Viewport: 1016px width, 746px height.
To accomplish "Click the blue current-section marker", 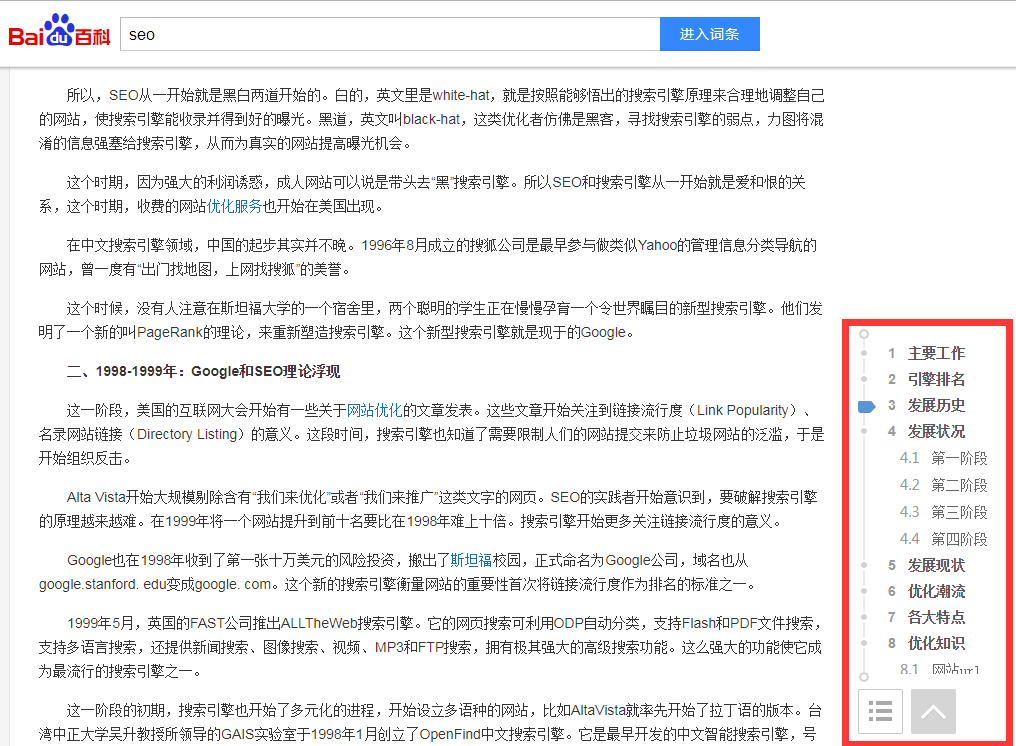I will 866,406.
